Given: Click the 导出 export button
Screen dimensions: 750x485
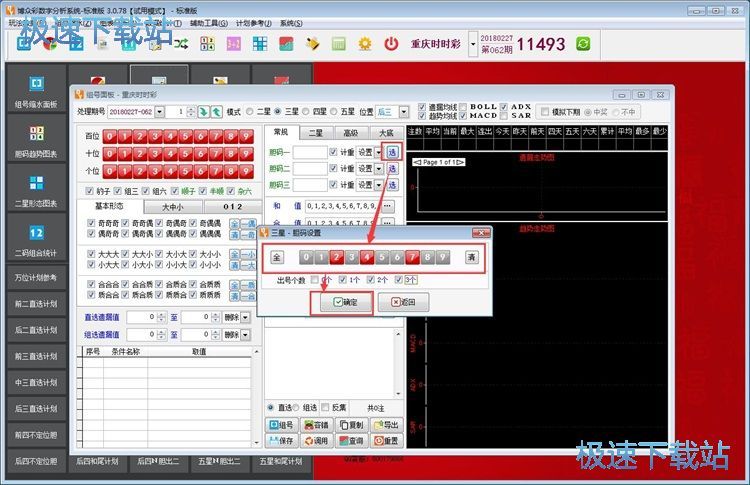Looking at the screenshot, I should (385, 424).
